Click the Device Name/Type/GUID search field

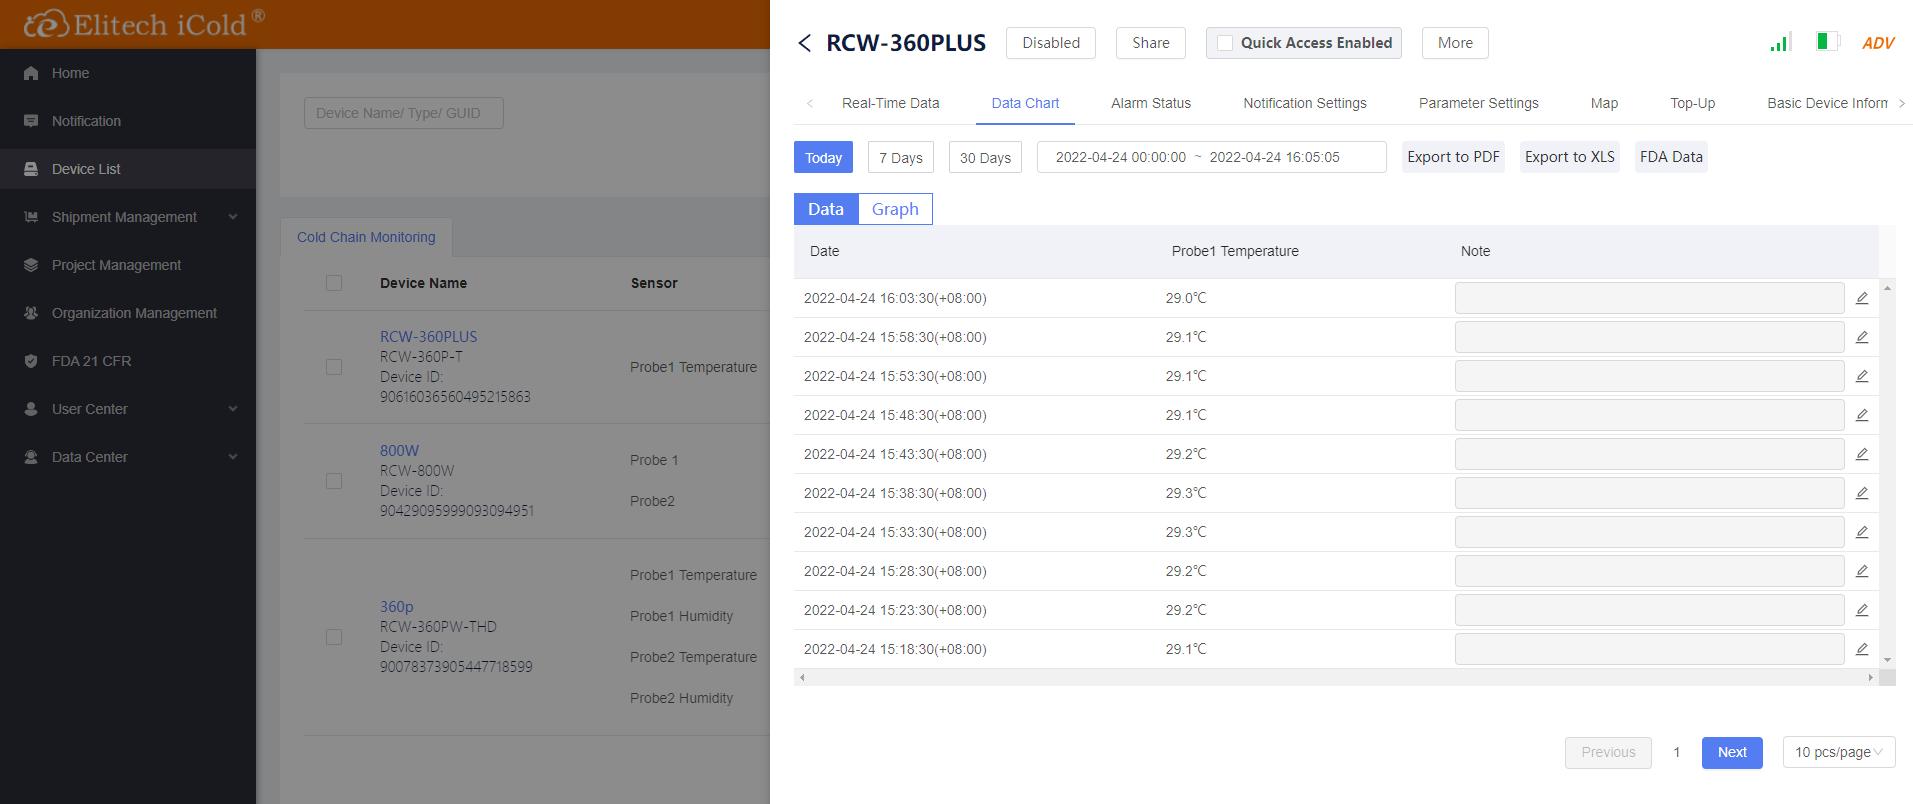(x=404, y=113)
